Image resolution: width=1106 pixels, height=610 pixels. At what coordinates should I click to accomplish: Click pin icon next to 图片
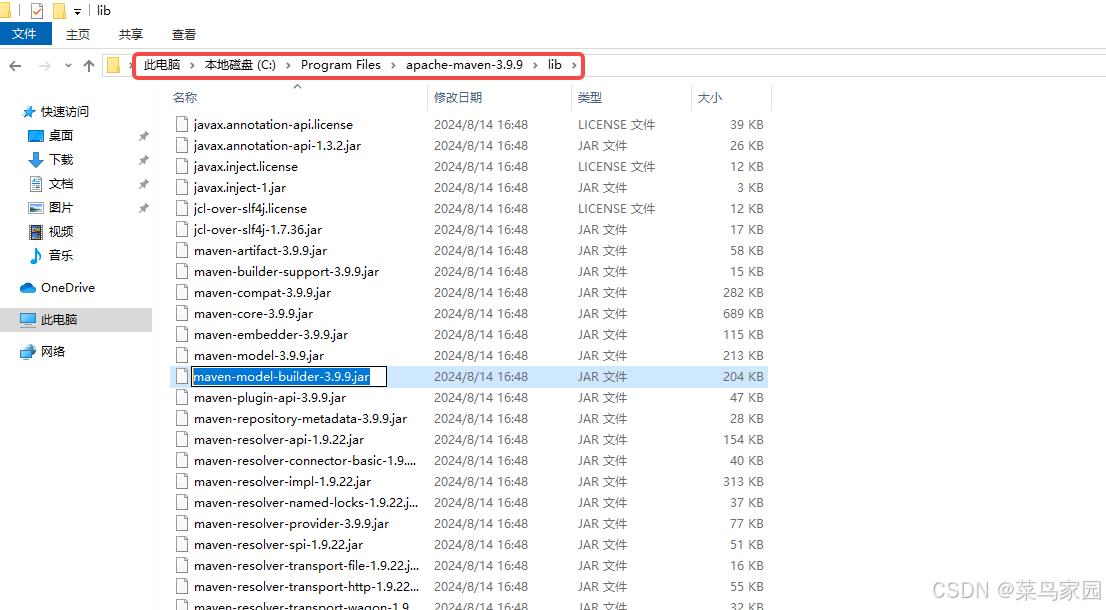click(x=143, y=208)
